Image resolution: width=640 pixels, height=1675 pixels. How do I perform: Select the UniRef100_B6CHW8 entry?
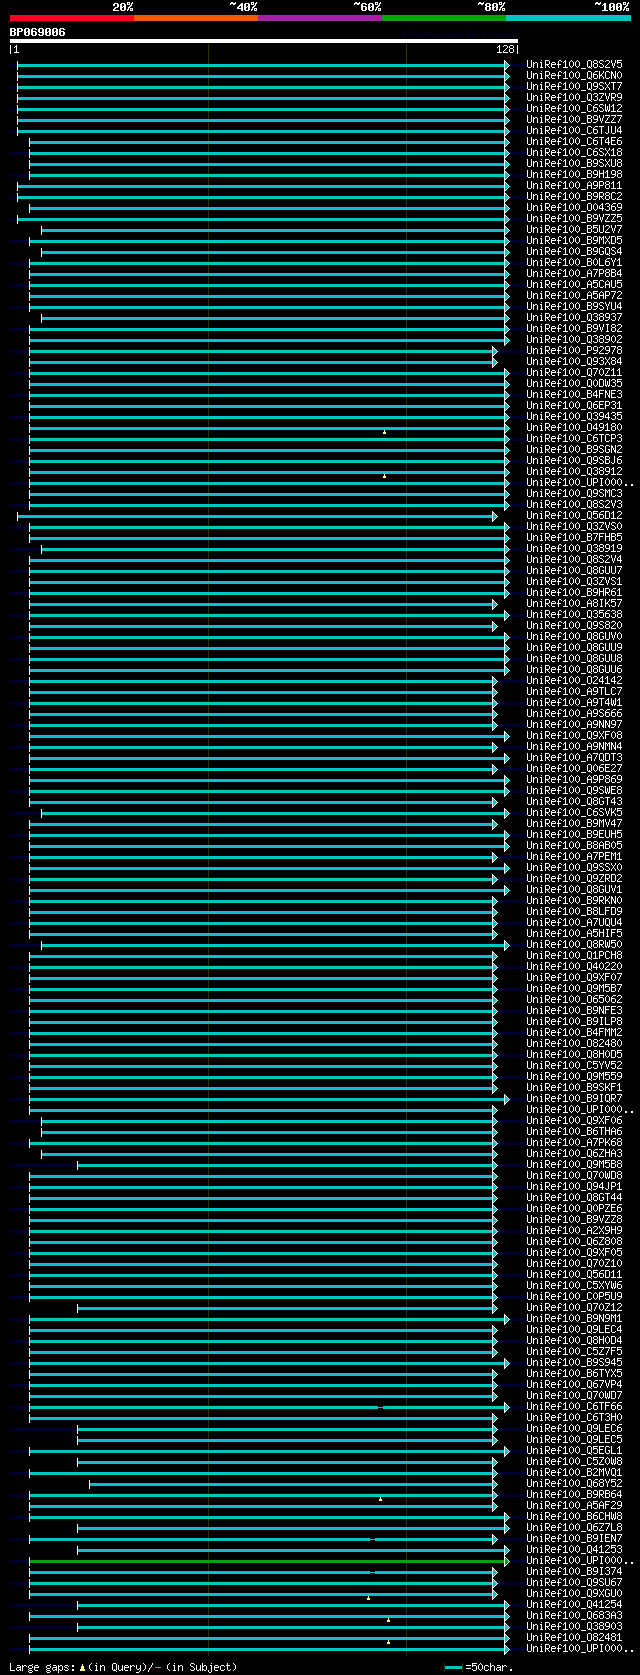click(x=574, y=1516)
